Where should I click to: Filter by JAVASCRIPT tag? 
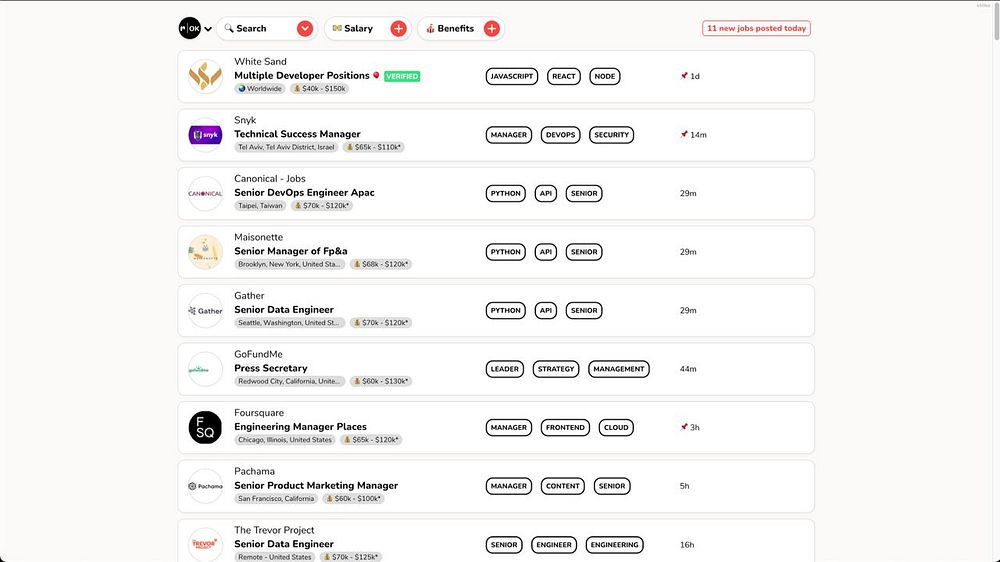[x=511, y=77]
